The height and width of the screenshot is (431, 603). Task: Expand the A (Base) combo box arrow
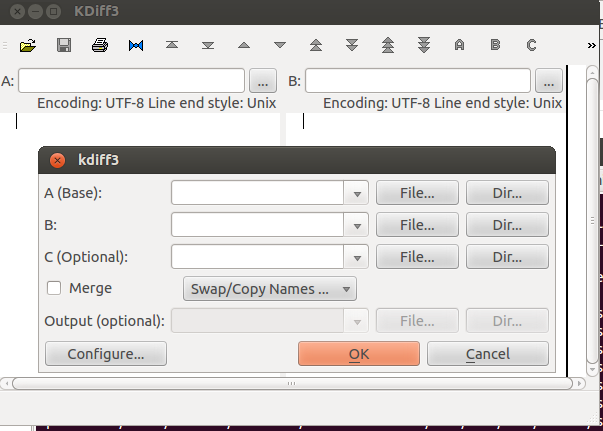pyautogui.click(x=357, y=193)
